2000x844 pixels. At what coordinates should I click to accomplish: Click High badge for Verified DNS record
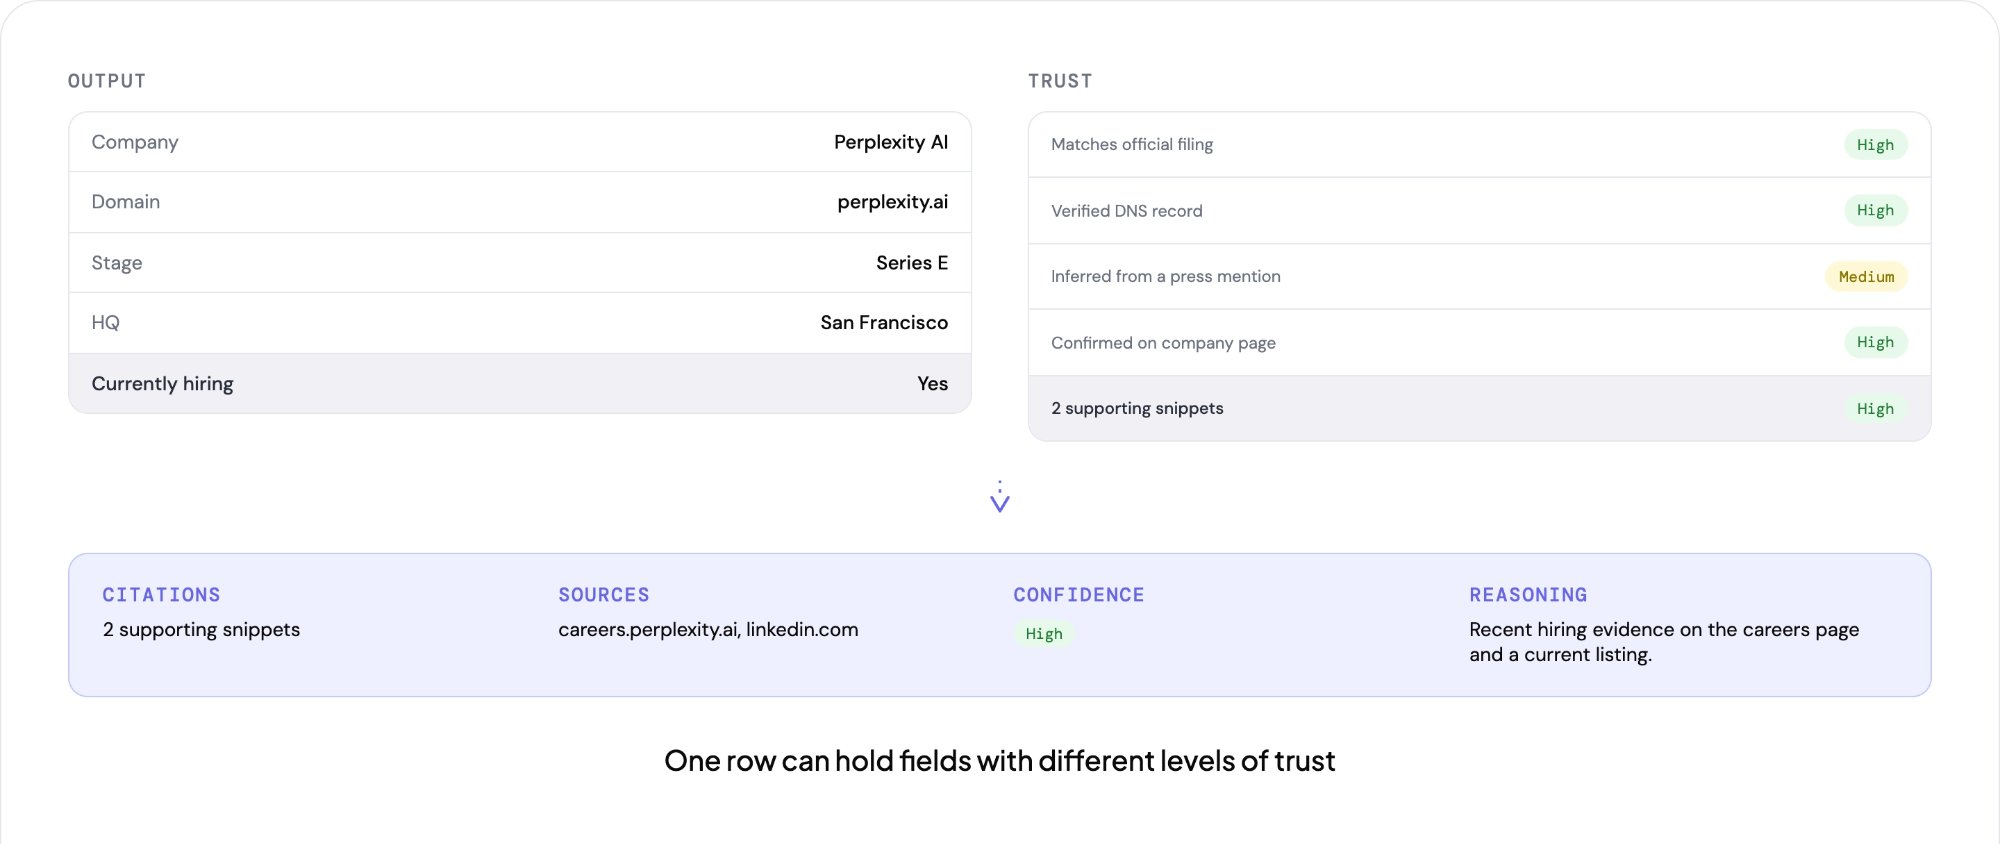1875,210
